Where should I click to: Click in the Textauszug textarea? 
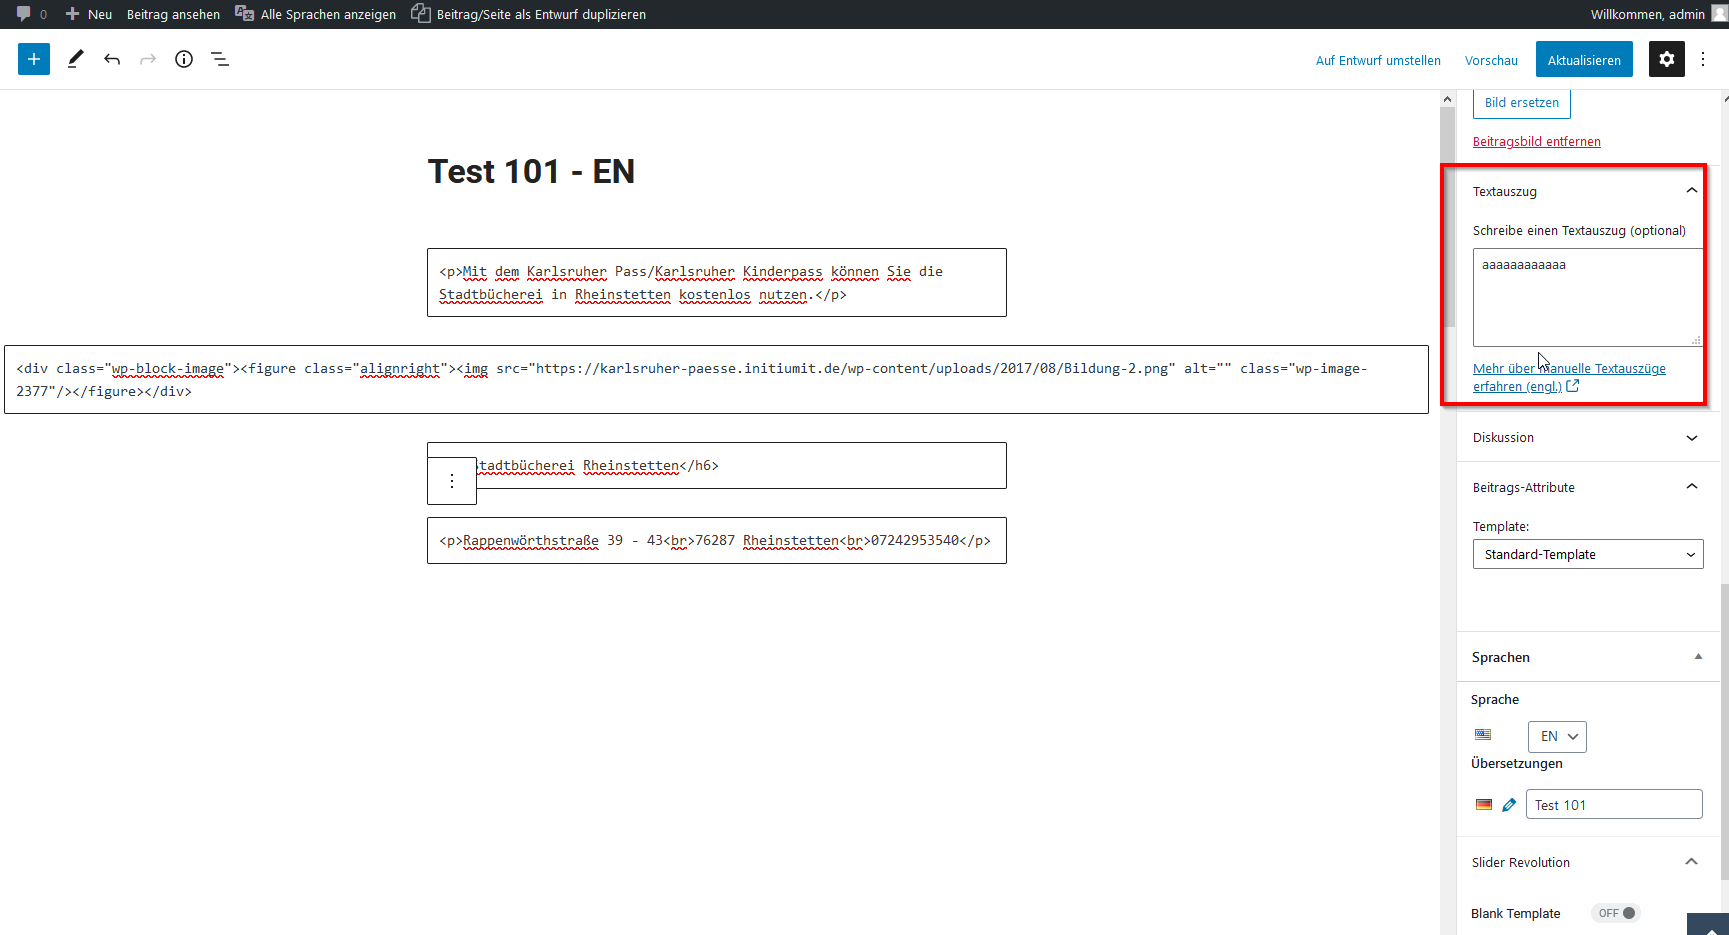(1587, 297)
